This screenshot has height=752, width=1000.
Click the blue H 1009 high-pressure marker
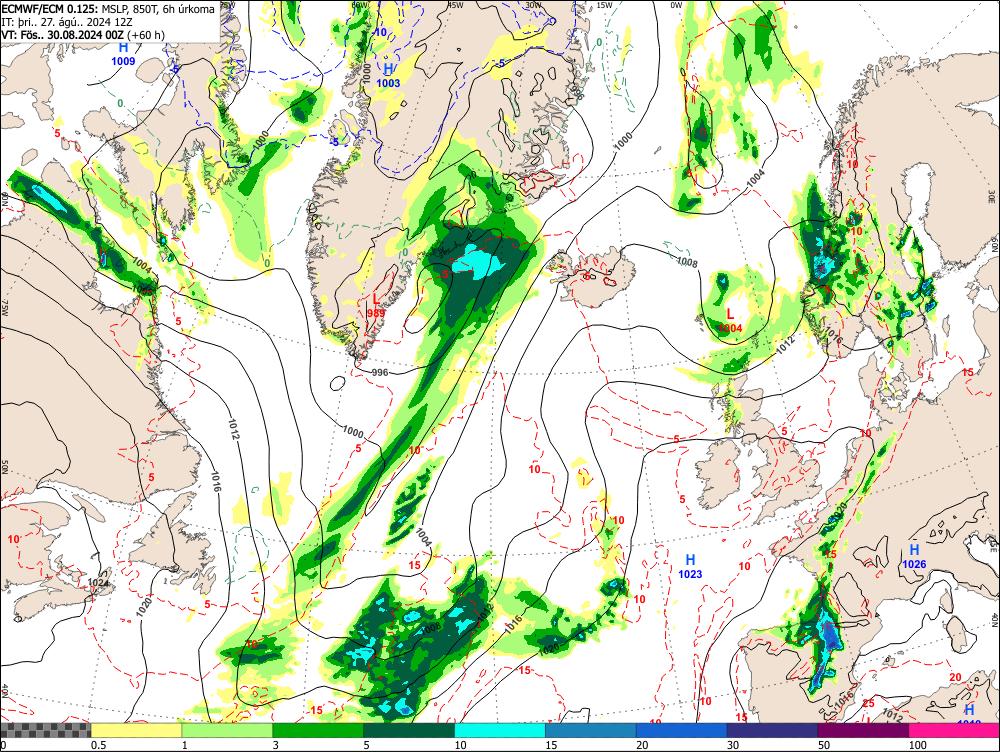123,54
